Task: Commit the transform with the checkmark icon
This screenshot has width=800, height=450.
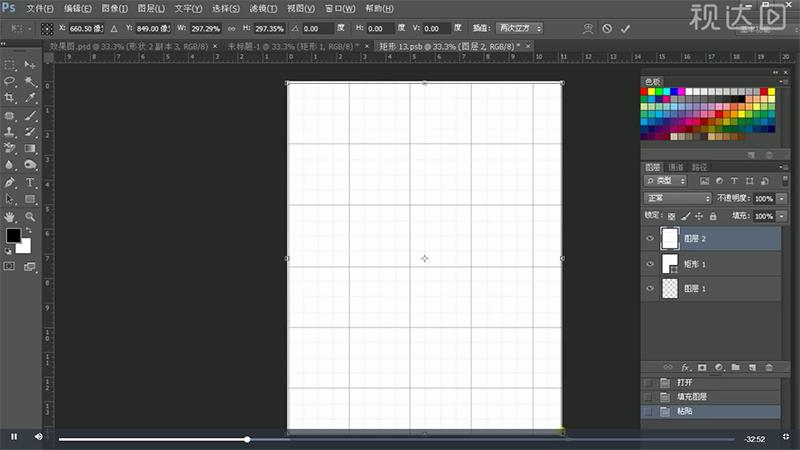Action: click(625, 29)
